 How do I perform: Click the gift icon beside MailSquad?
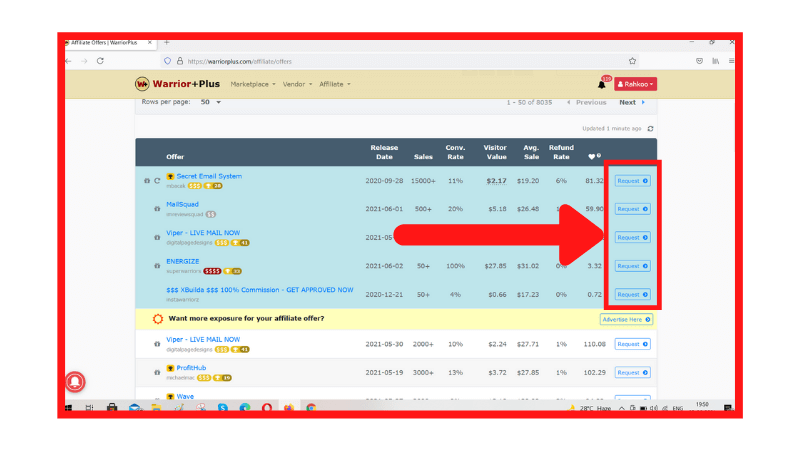[157, 209]
